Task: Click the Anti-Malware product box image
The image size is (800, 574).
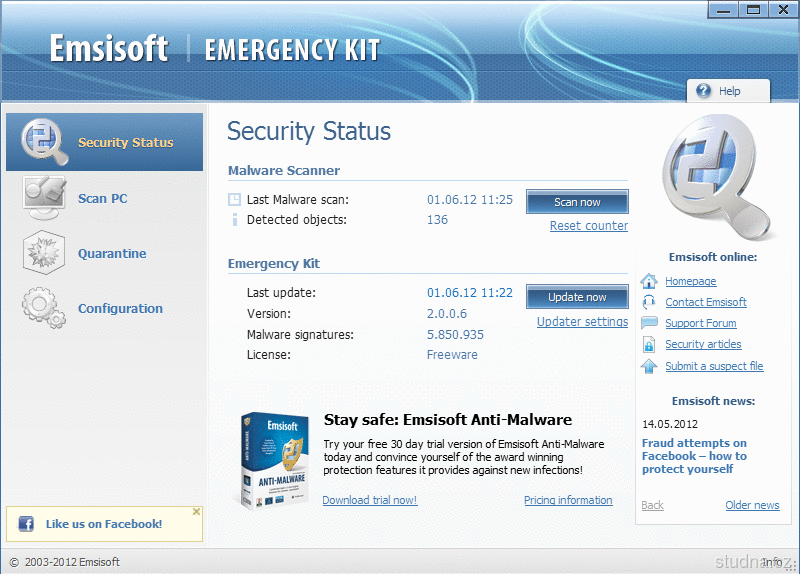Action: (x=275, y=460)
